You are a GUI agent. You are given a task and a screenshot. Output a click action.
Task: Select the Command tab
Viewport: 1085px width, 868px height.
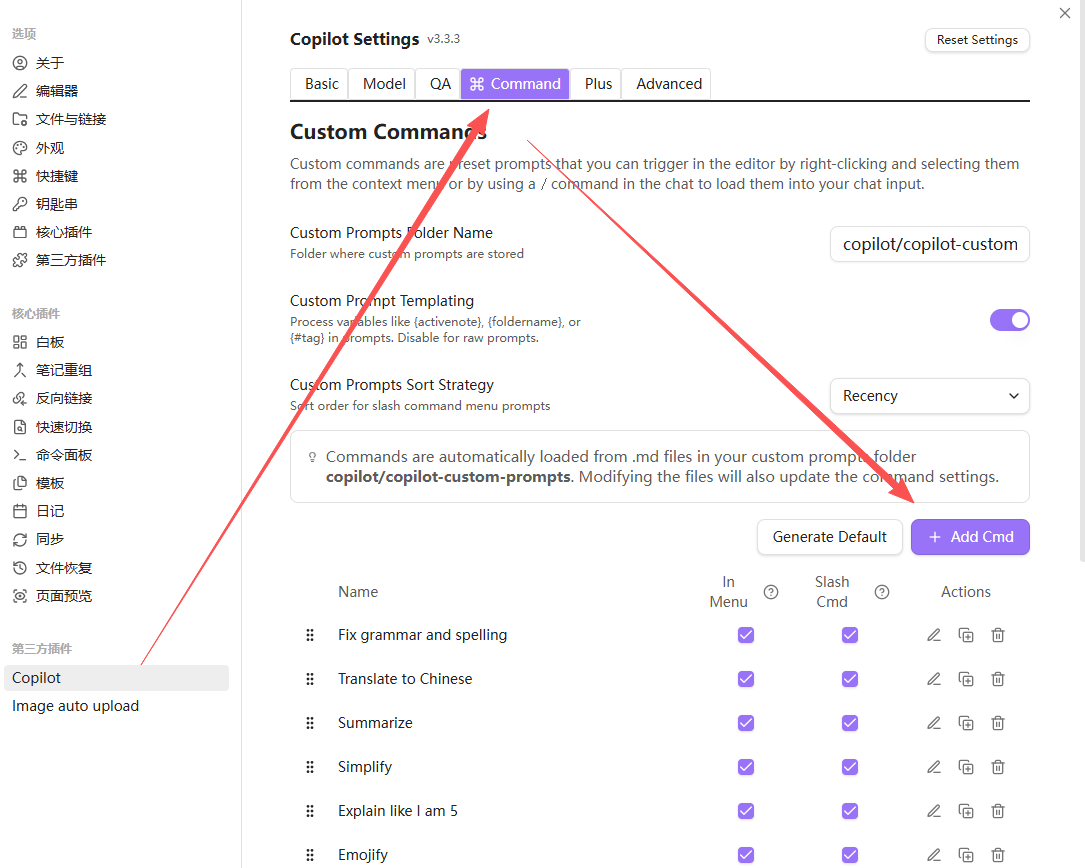click(515, 84)
